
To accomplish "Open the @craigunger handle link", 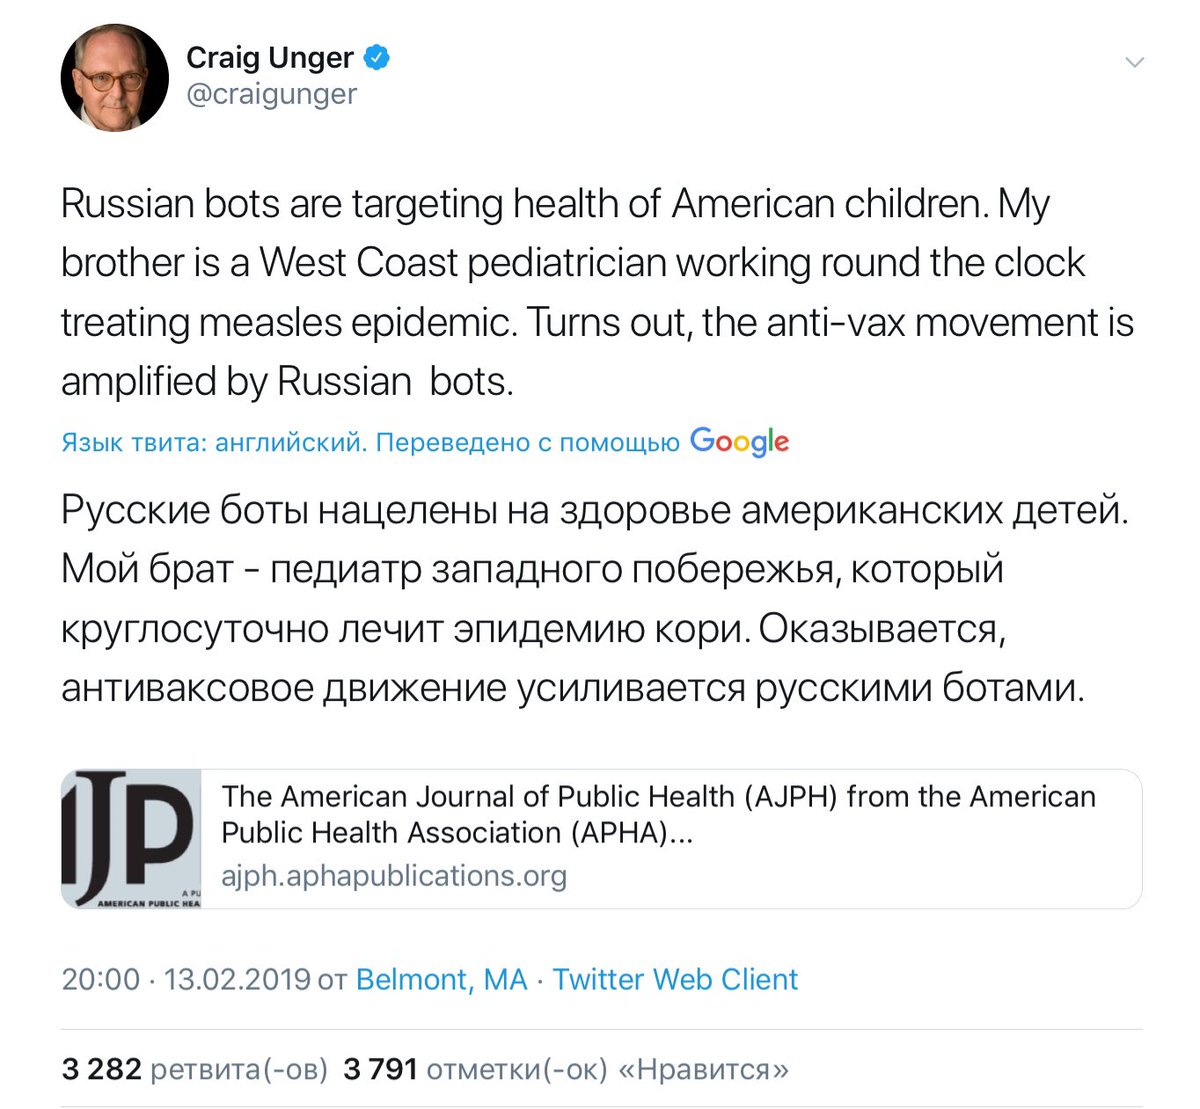I will coord(272,94).
